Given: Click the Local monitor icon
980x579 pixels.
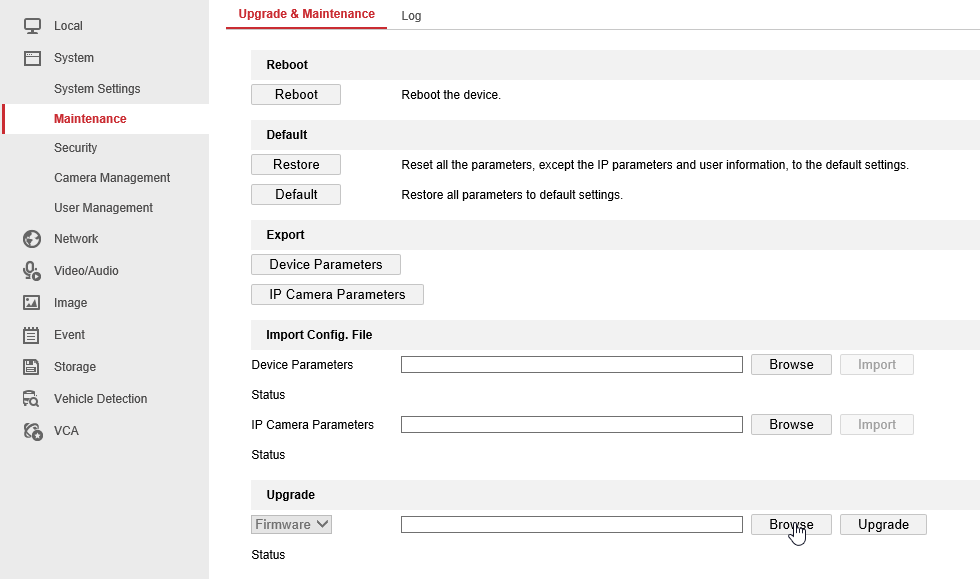Looking at the screenshot, I should tap(32, 26).
